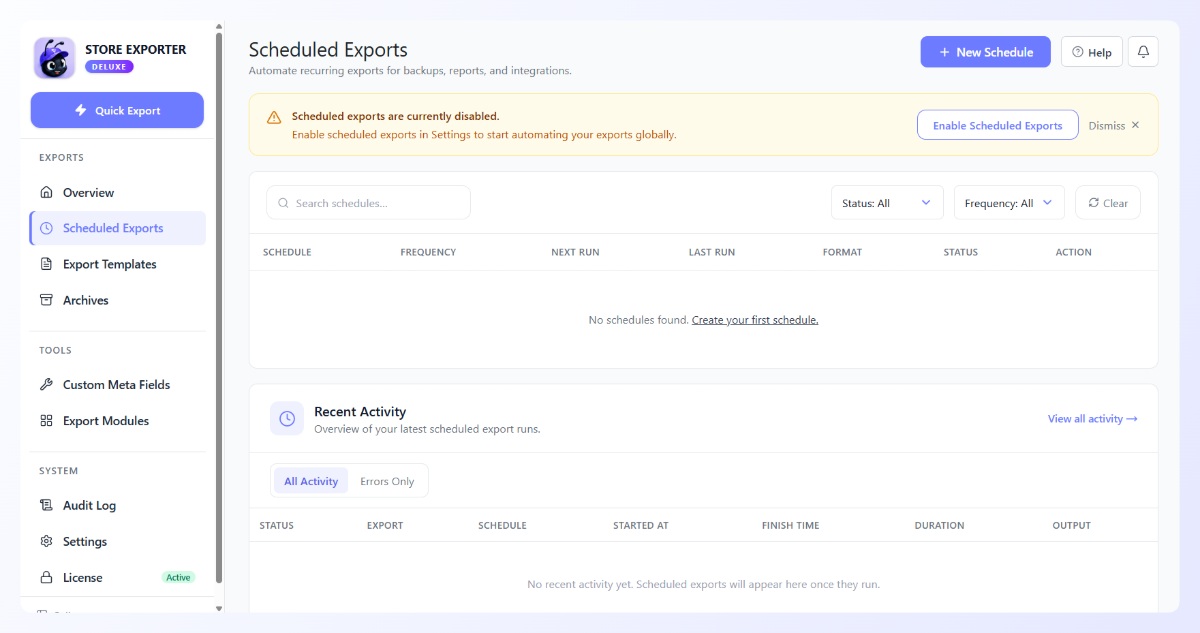1200x633 pixels.
Task: Click the Help button
Action: coord(1092,52)
